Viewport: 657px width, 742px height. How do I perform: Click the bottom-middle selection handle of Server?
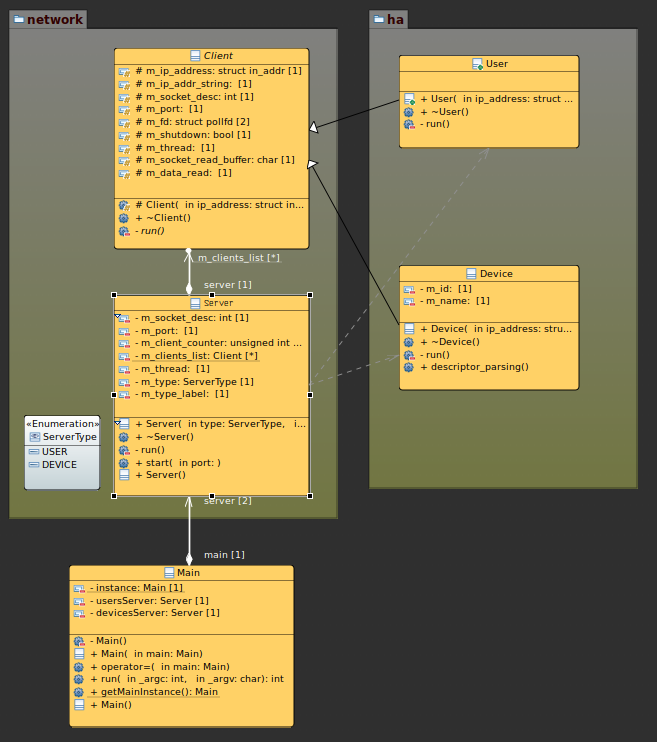click(212, 496)
